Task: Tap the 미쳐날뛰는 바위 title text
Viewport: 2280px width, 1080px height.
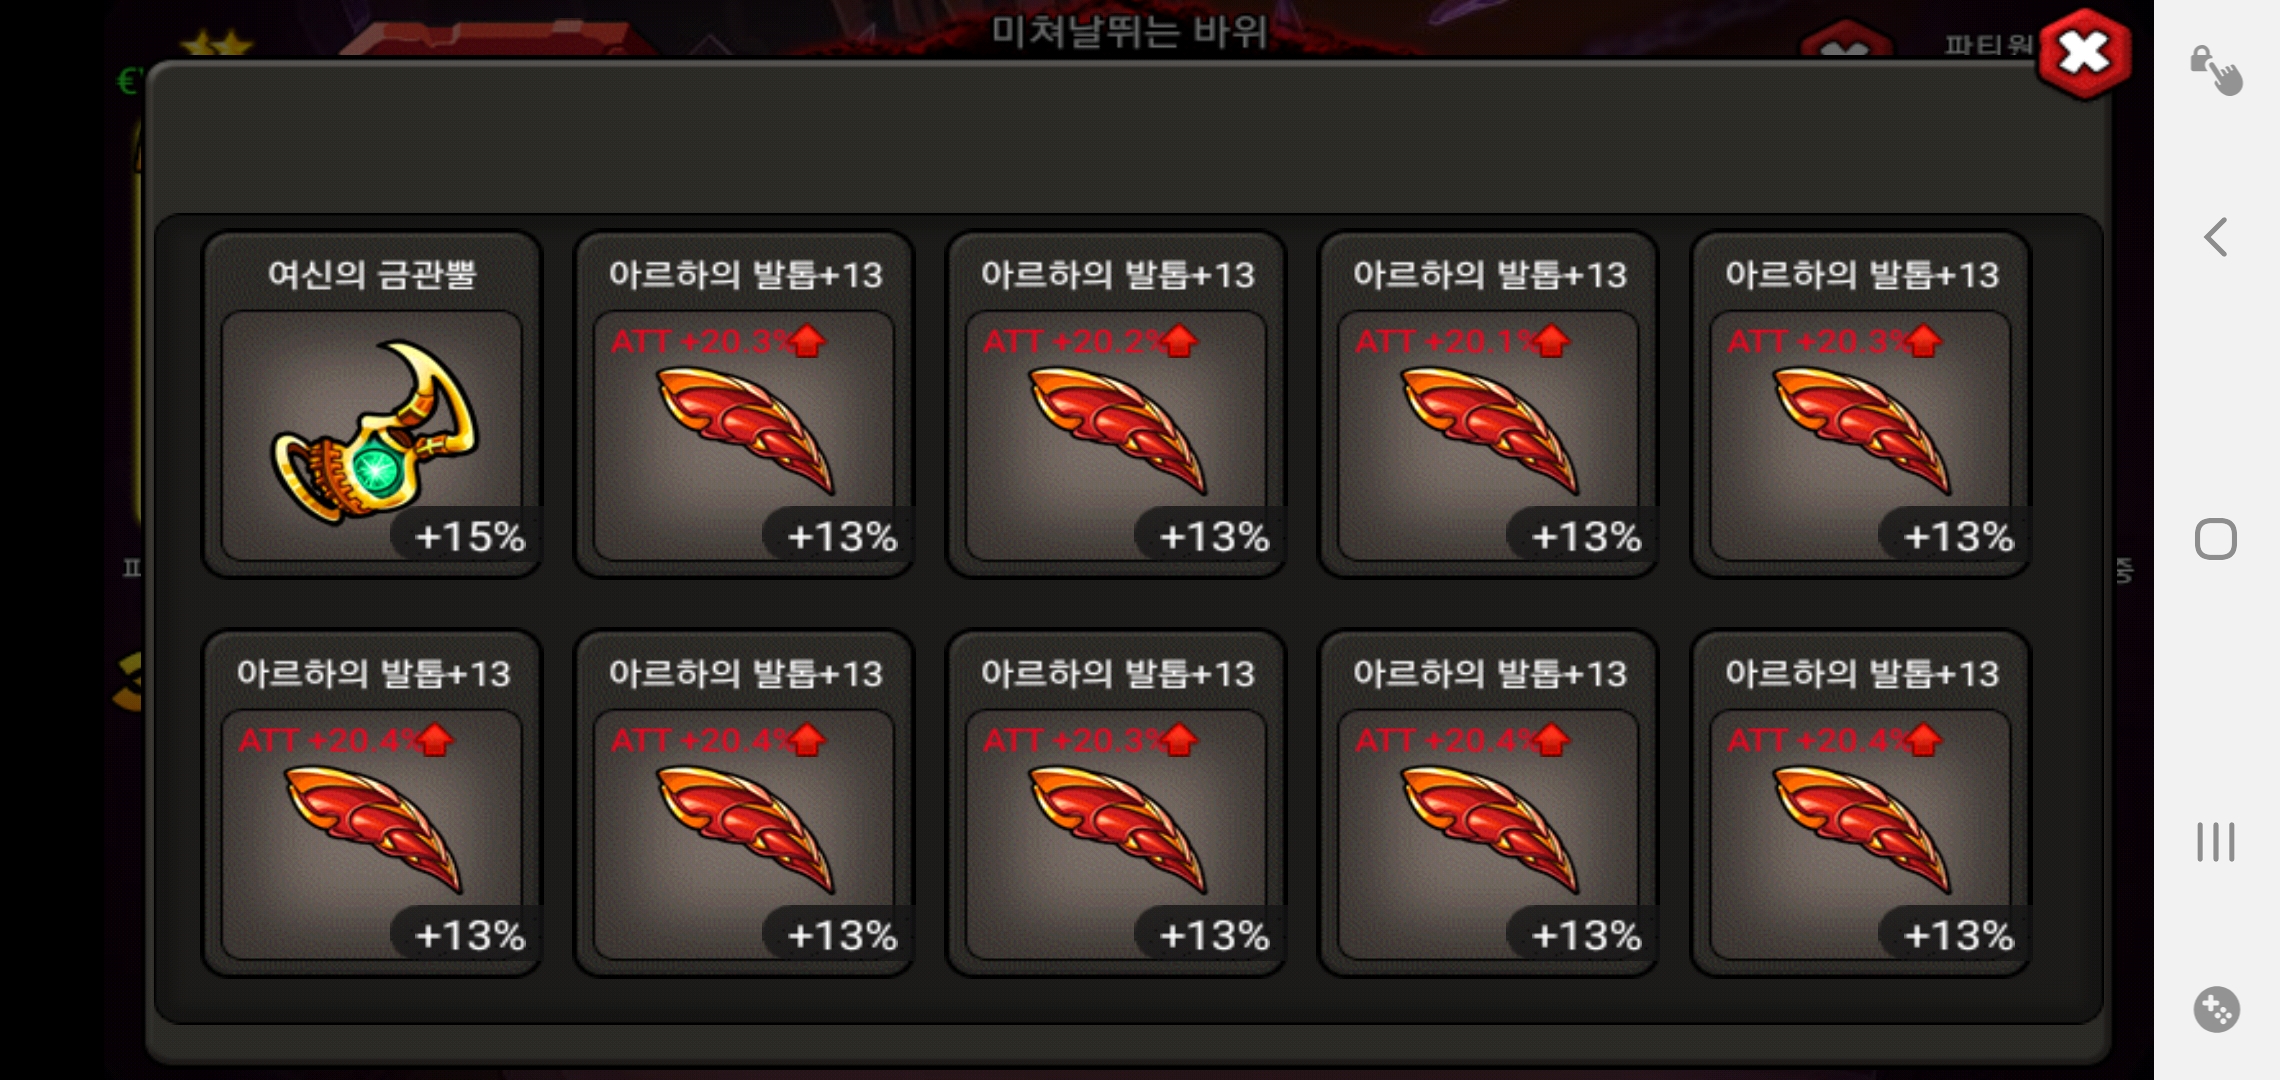Action: [x=1130, y=31]
